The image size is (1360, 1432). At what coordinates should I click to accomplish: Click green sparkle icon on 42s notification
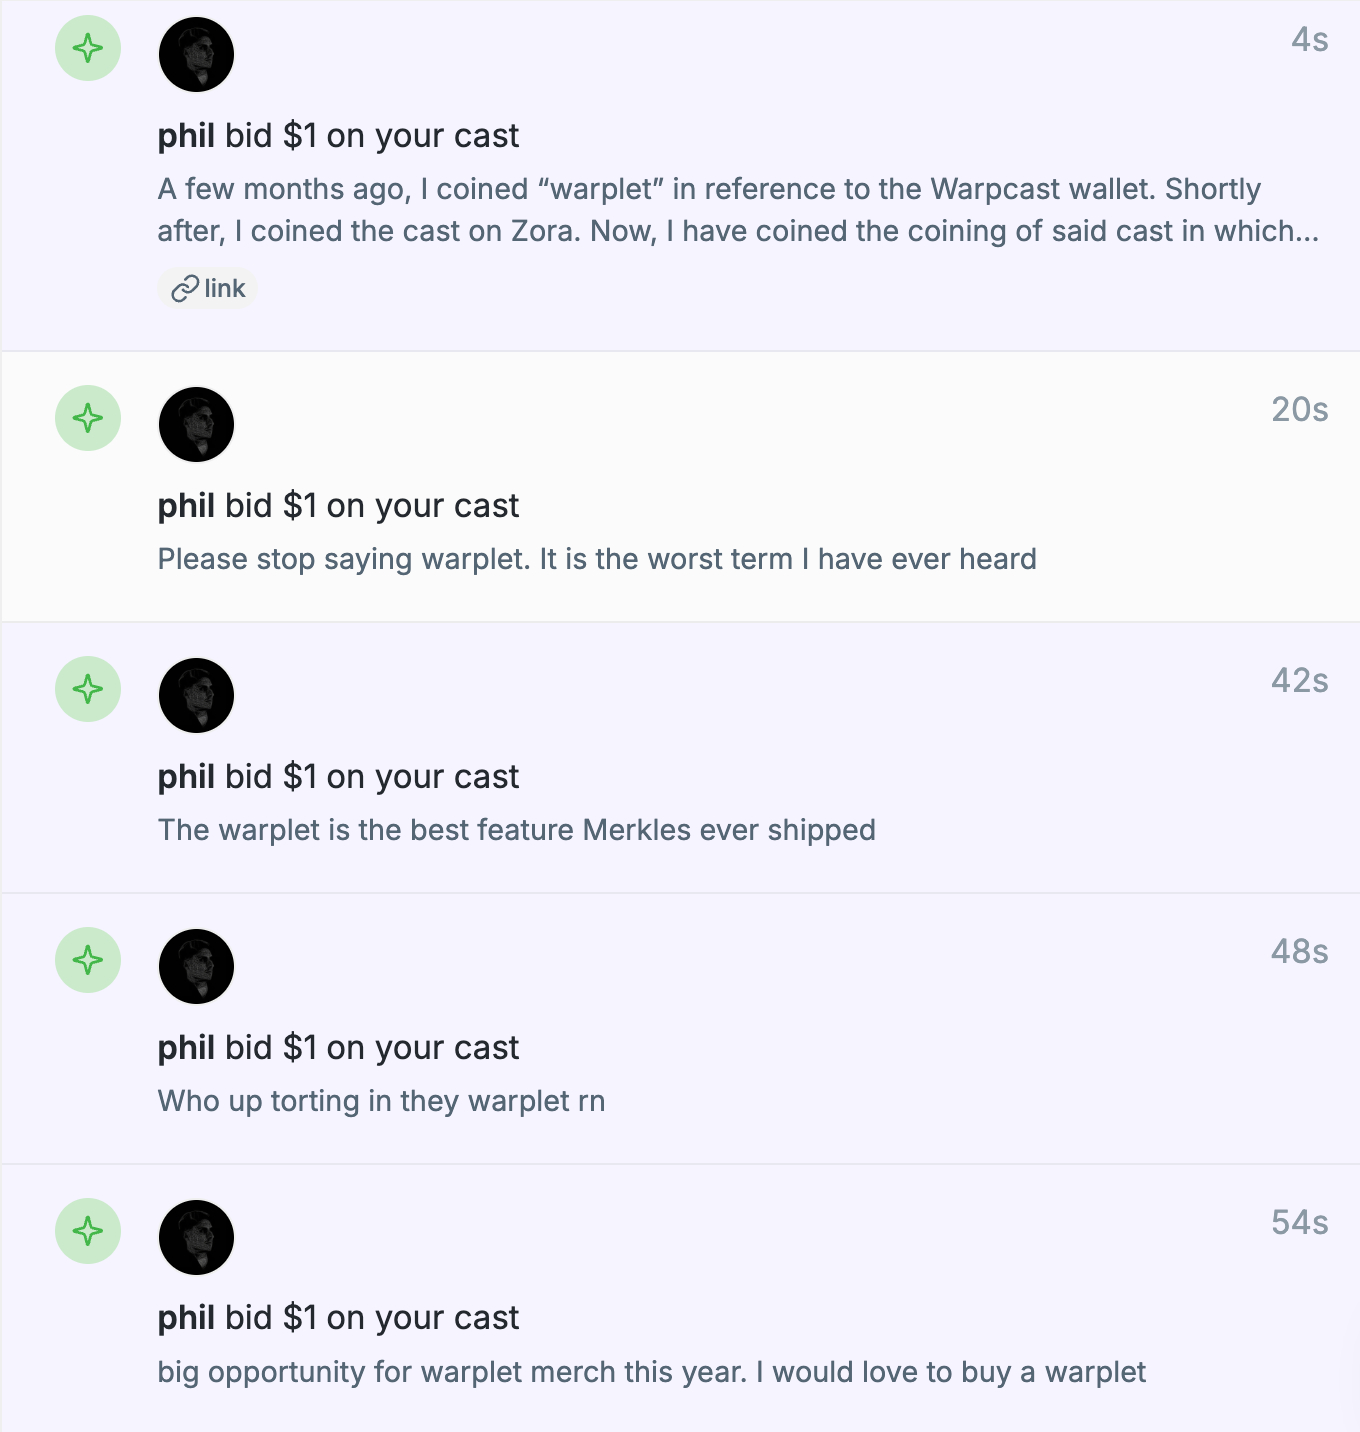point(88,689)
